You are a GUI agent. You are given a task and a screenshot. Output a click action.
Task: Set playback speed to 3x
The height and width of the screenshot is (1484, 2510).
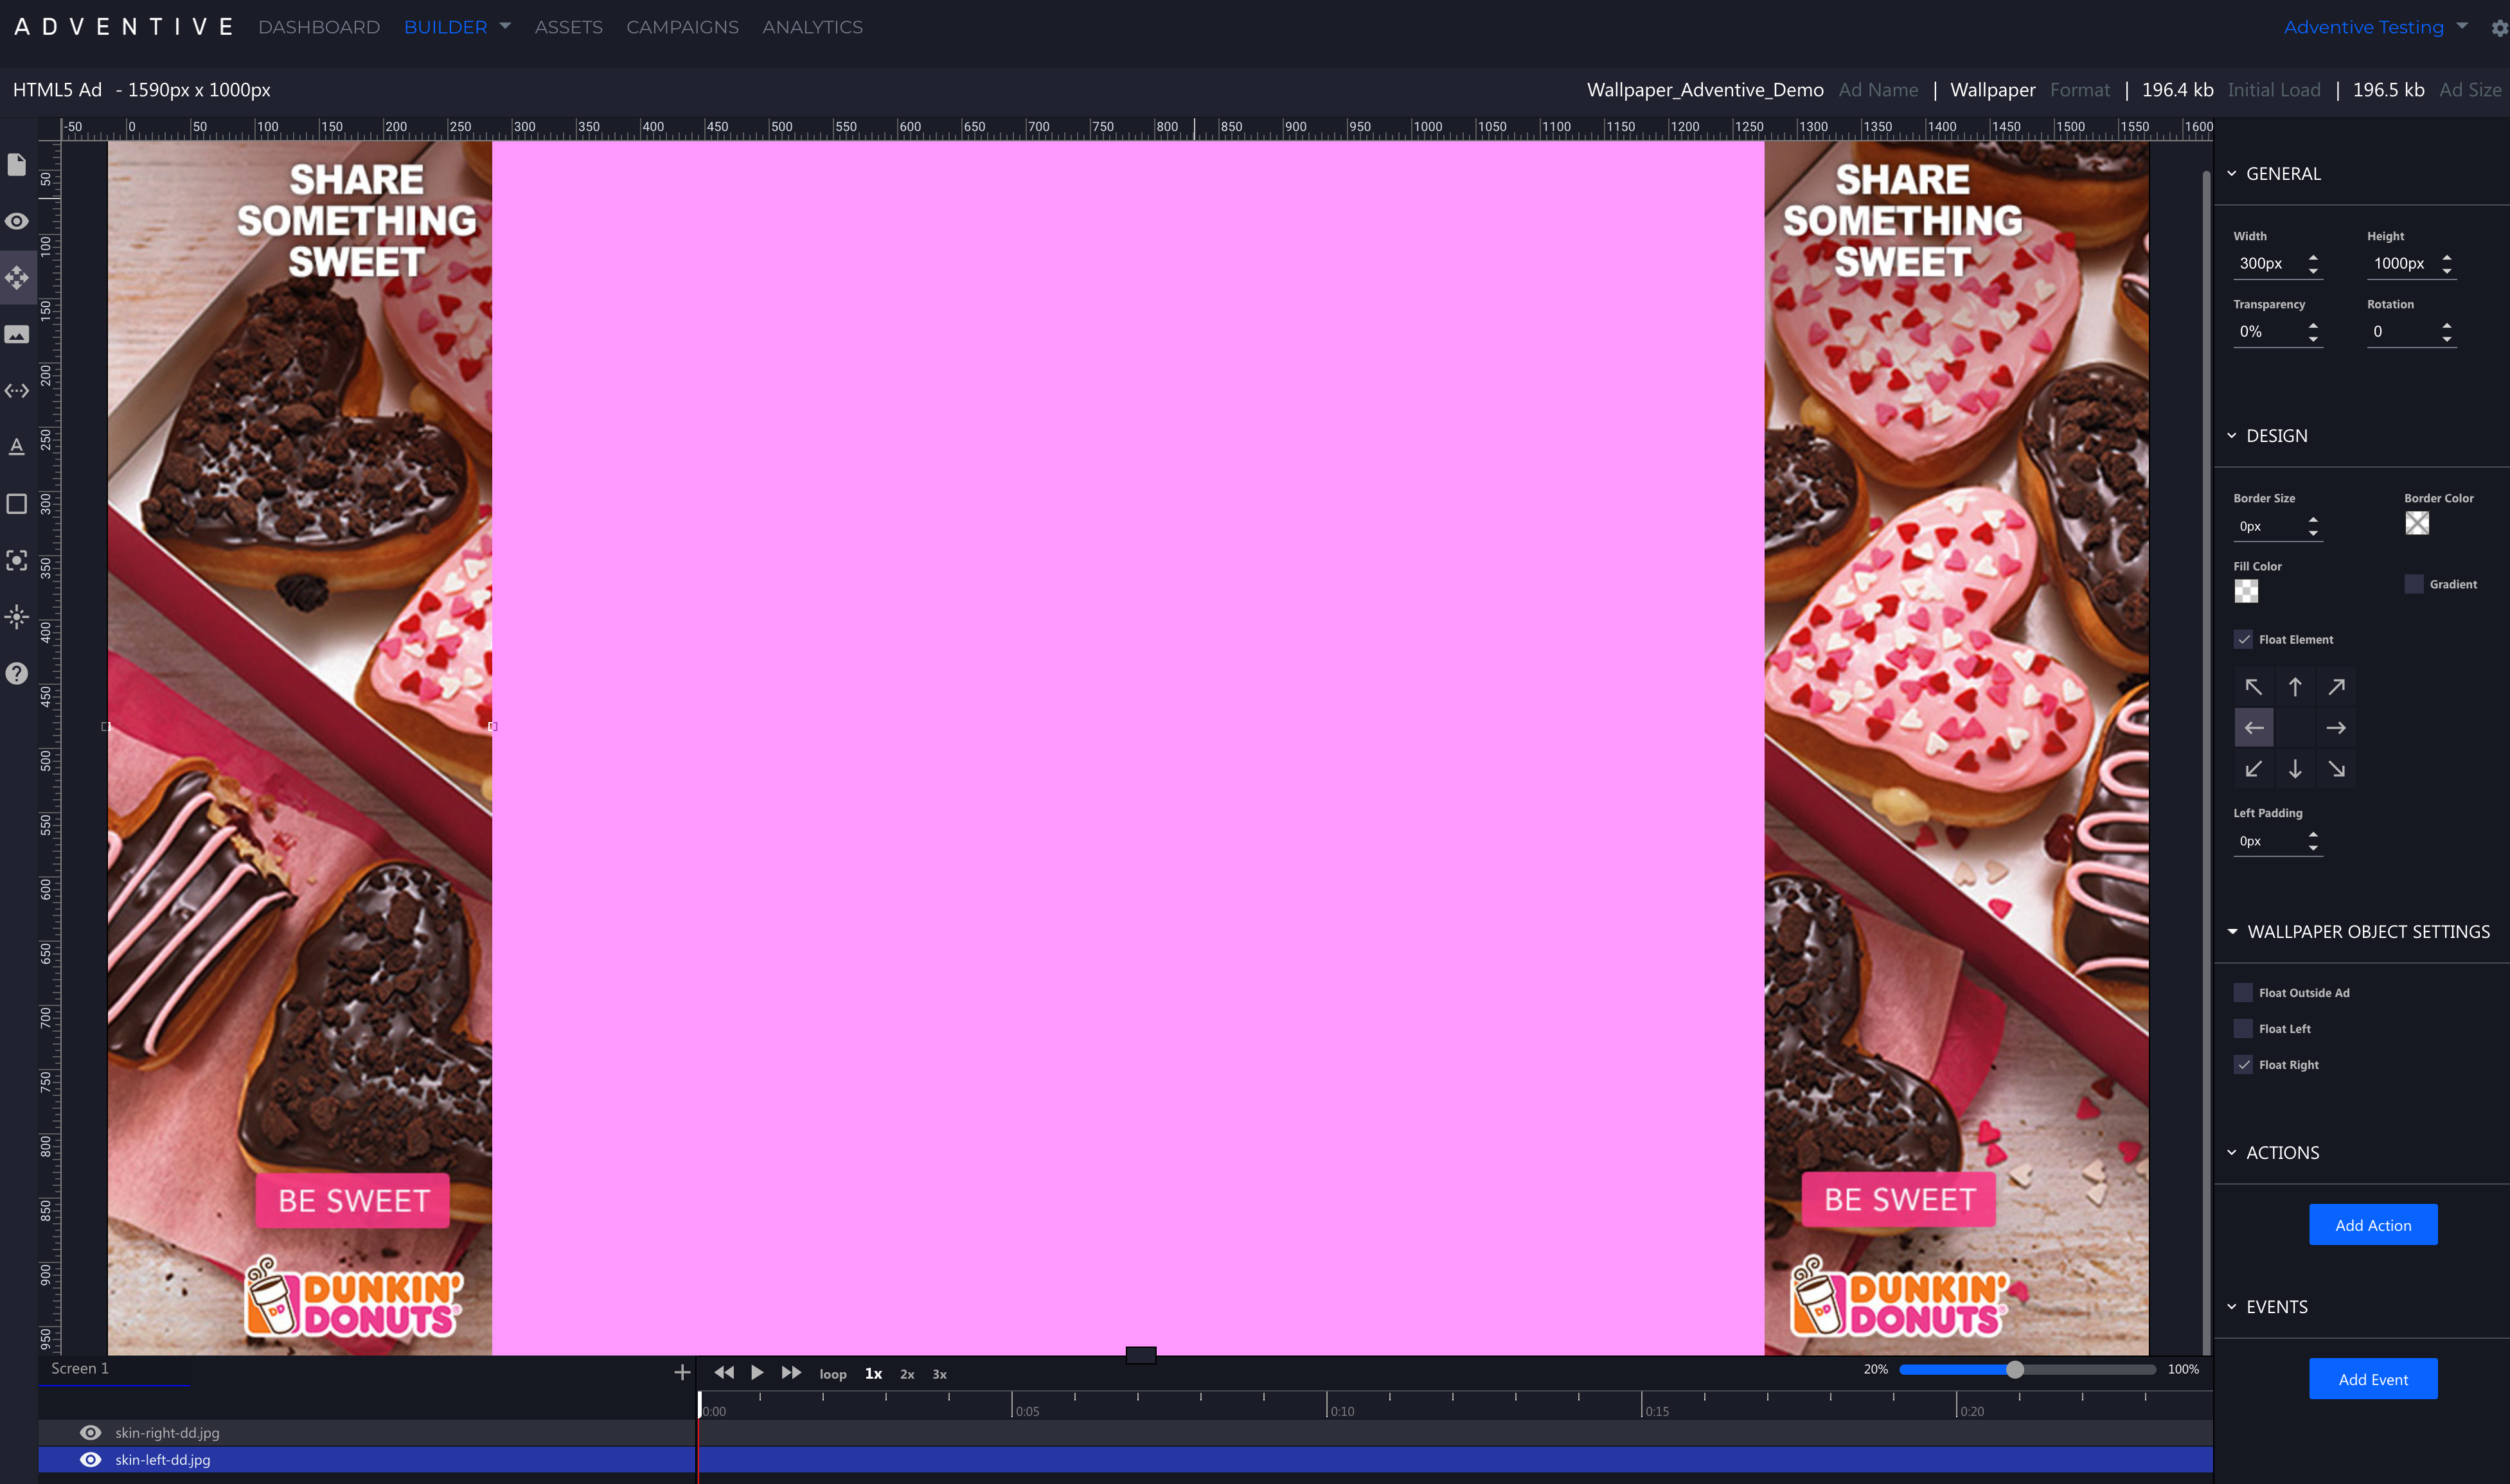pyautogui.click(x=939, y=1375)
